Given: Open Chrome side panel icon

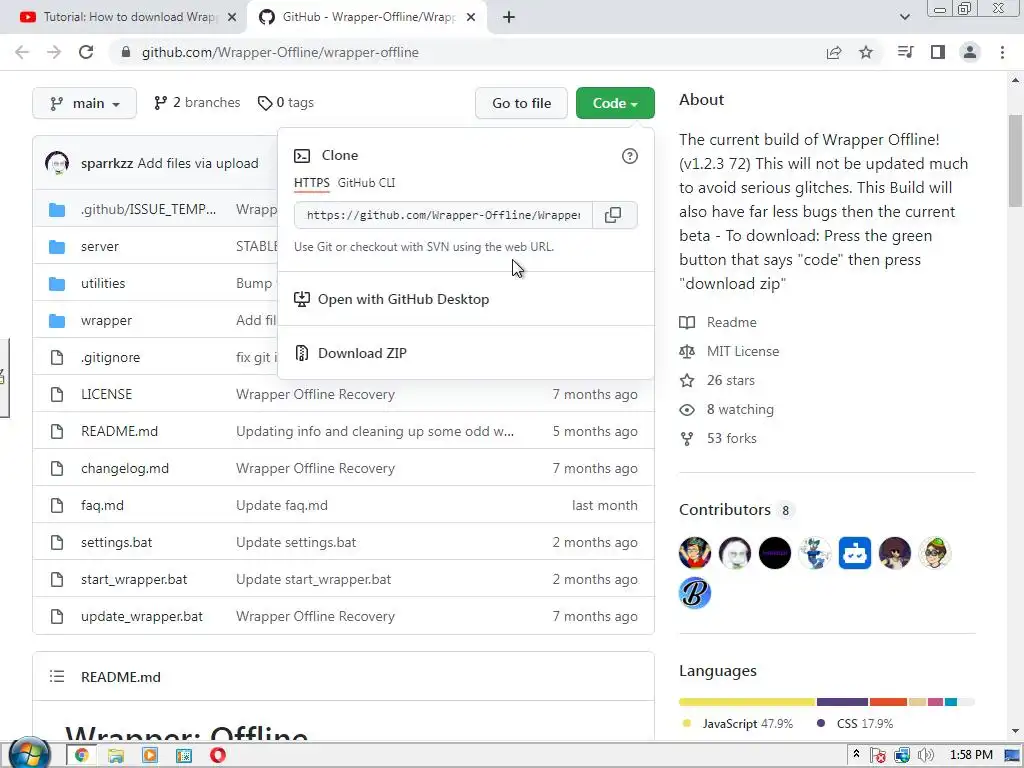Looking at the screenshot, I should [938, 52].
